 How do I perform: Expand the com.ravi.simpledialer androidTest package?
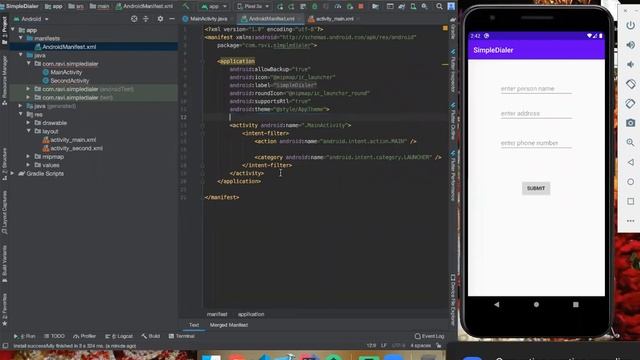[28, 89]
